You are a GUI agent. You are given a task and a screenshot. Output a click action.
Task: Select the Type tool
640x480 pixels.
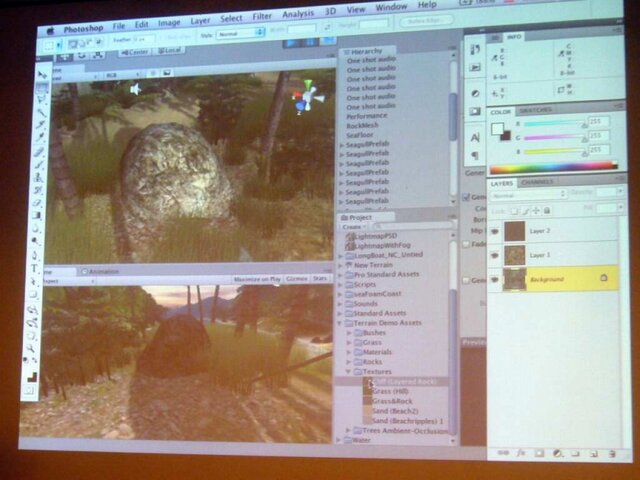(34, 269)
